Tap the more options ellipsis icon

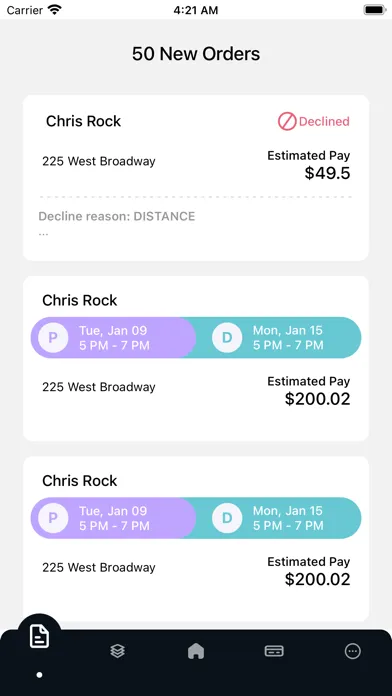(x=353, y=651)
